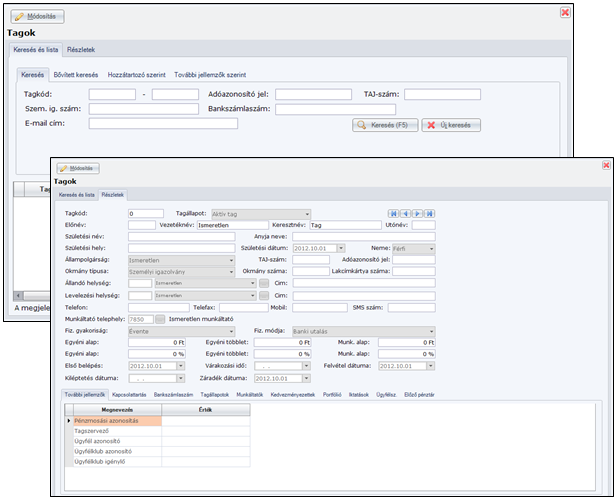Jump to the first member record
Viewport: 616px width, 500px height.
tap(395, 213)
